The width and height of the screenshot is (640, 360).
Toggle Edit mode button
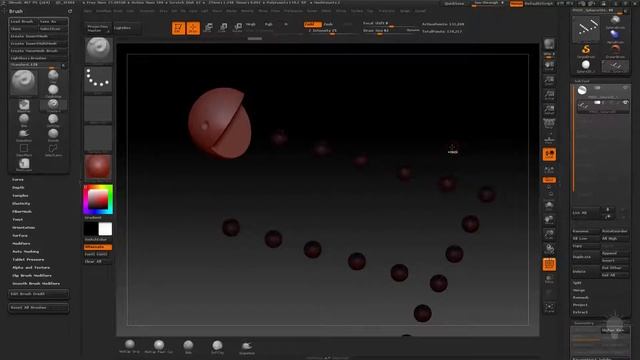tap(178, 28)
